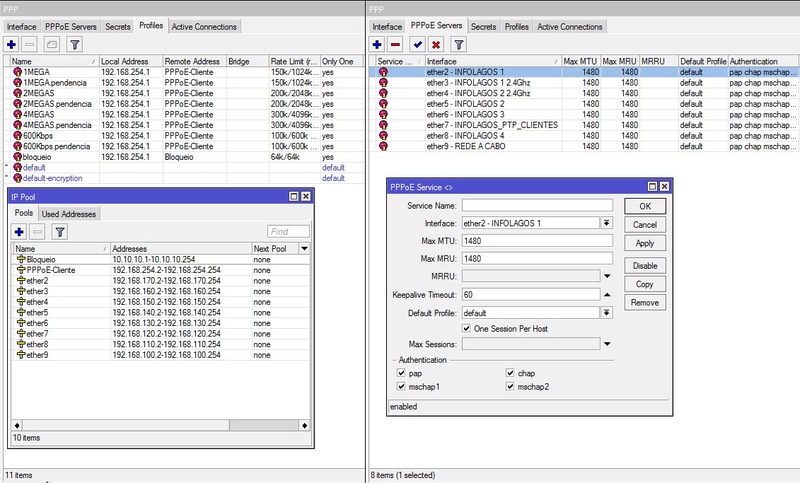Open the Default Profile dropdown
Image resolution: width=800 pixels, height=483 pixels.
click(606, 312)
